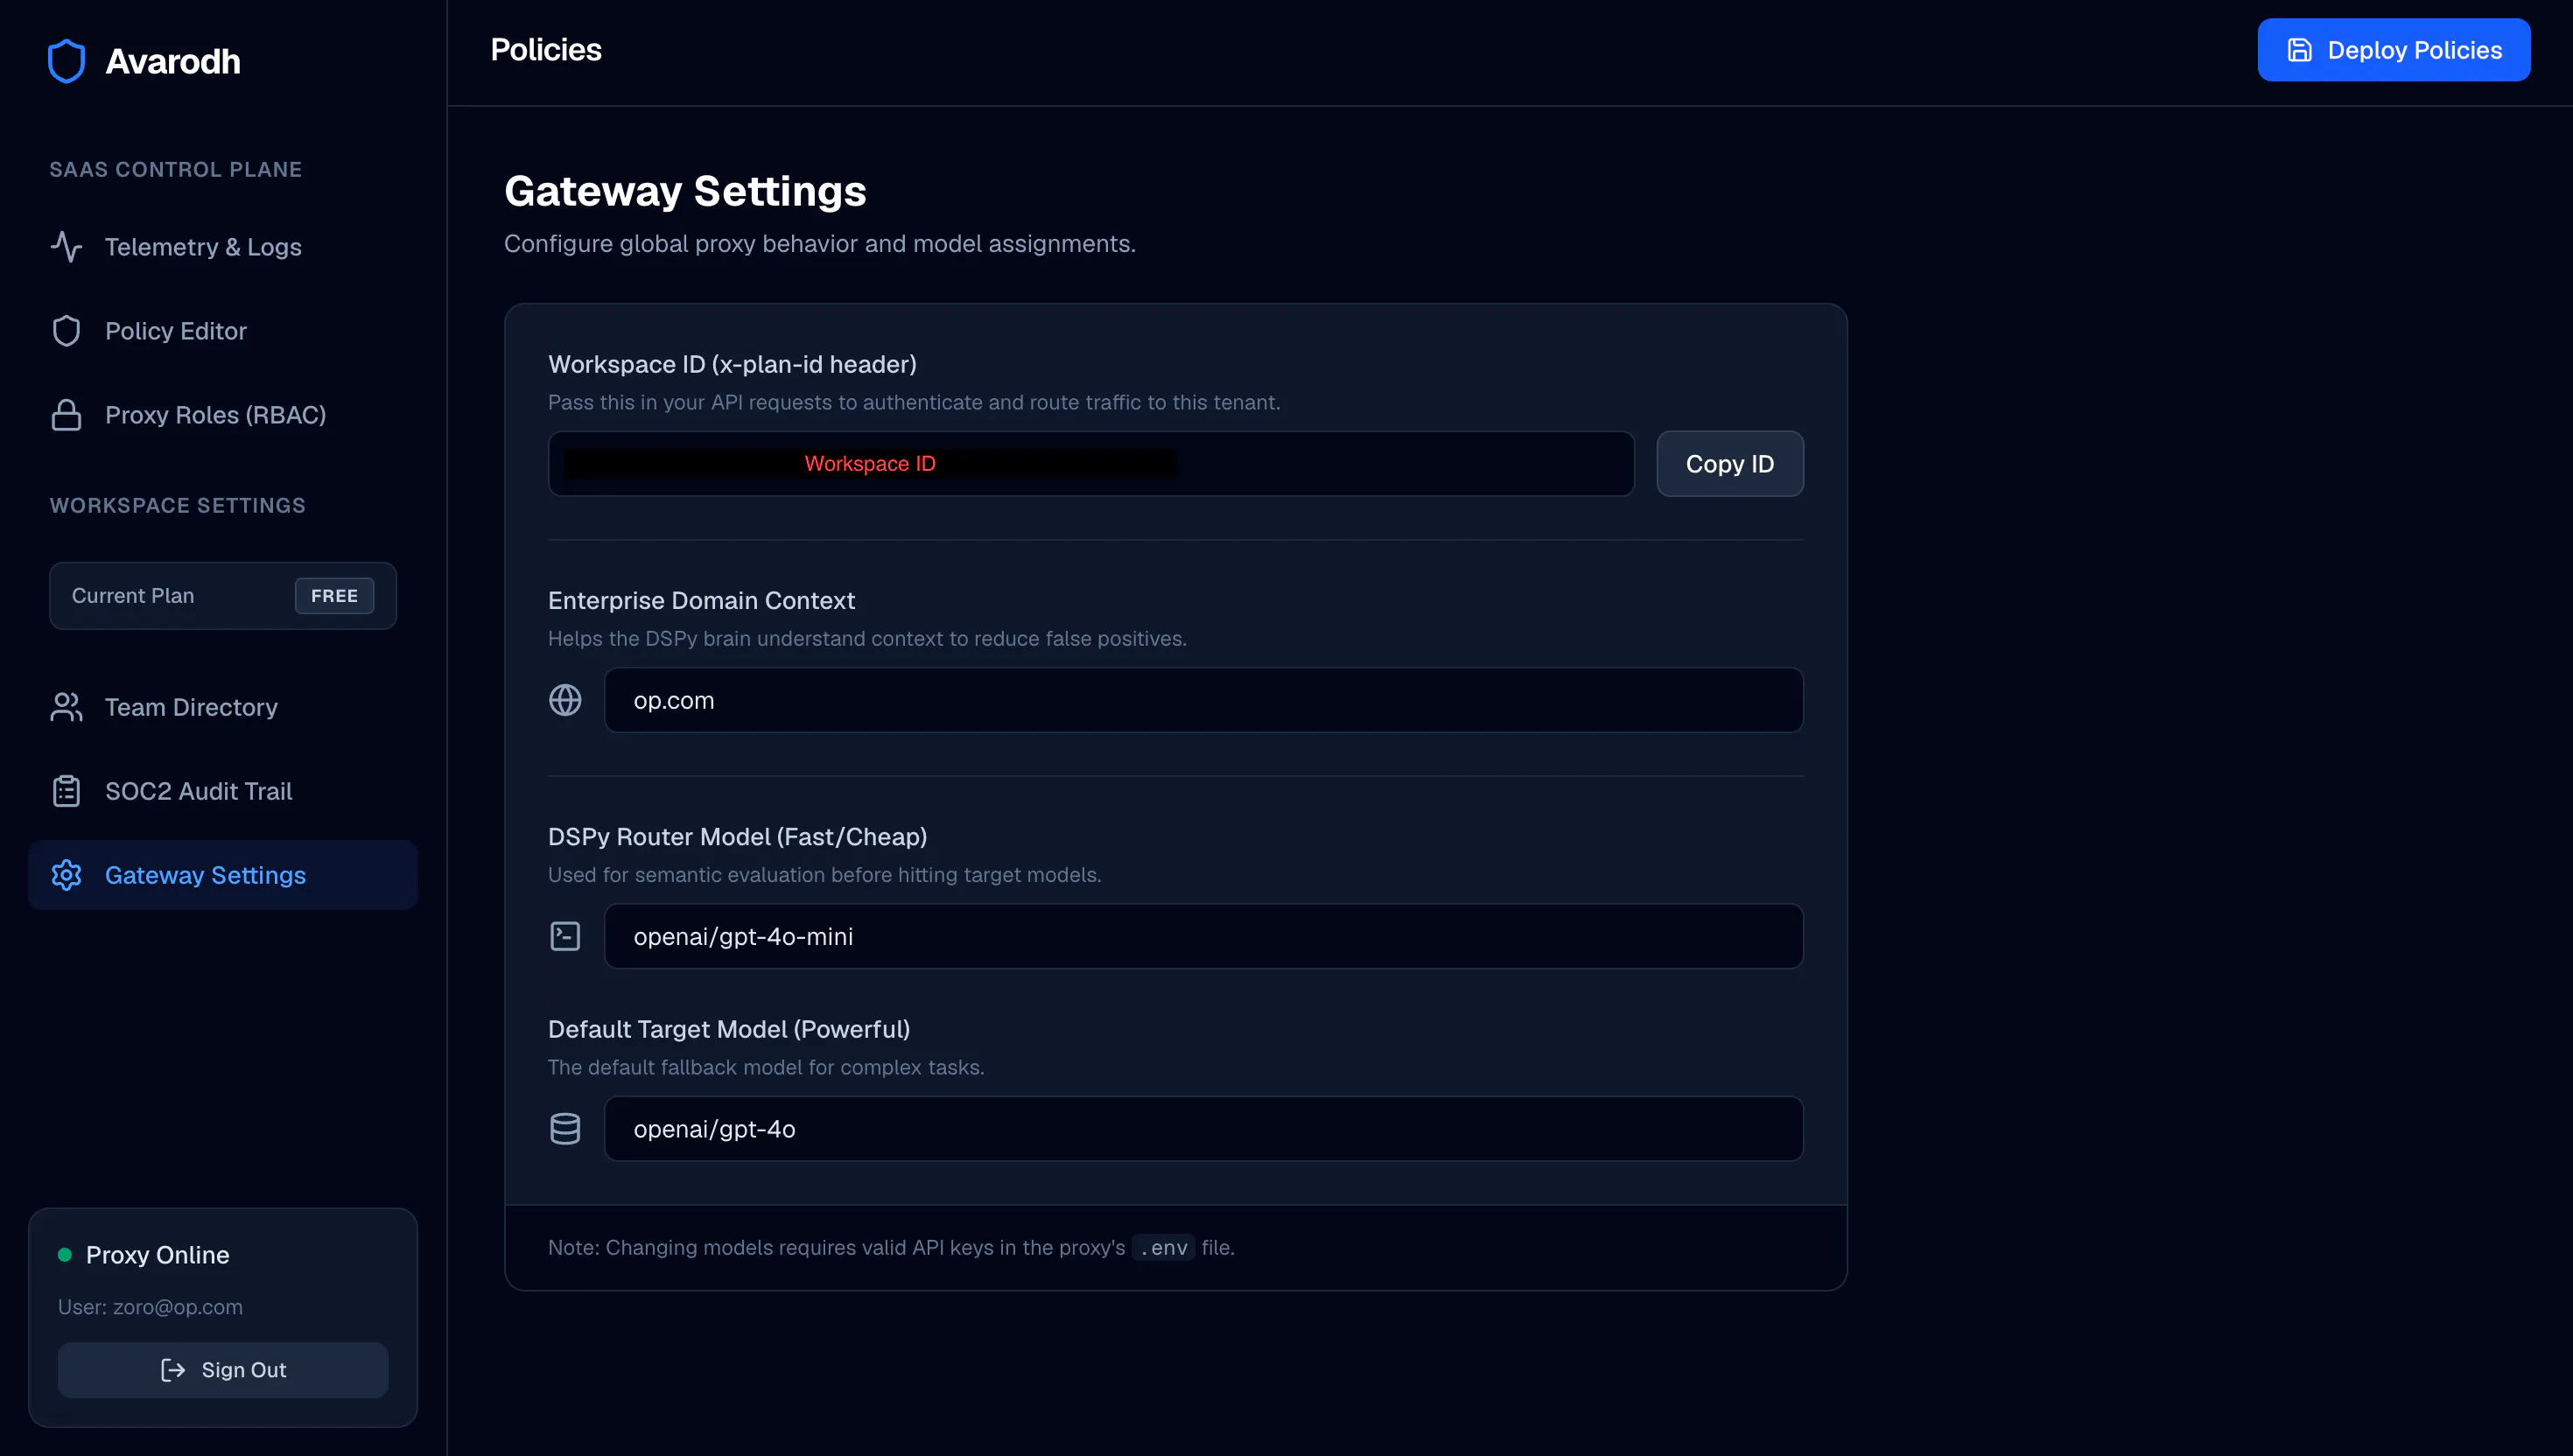Click the 'SAAS CONTROL PLANE' section label

click(176, 170)
